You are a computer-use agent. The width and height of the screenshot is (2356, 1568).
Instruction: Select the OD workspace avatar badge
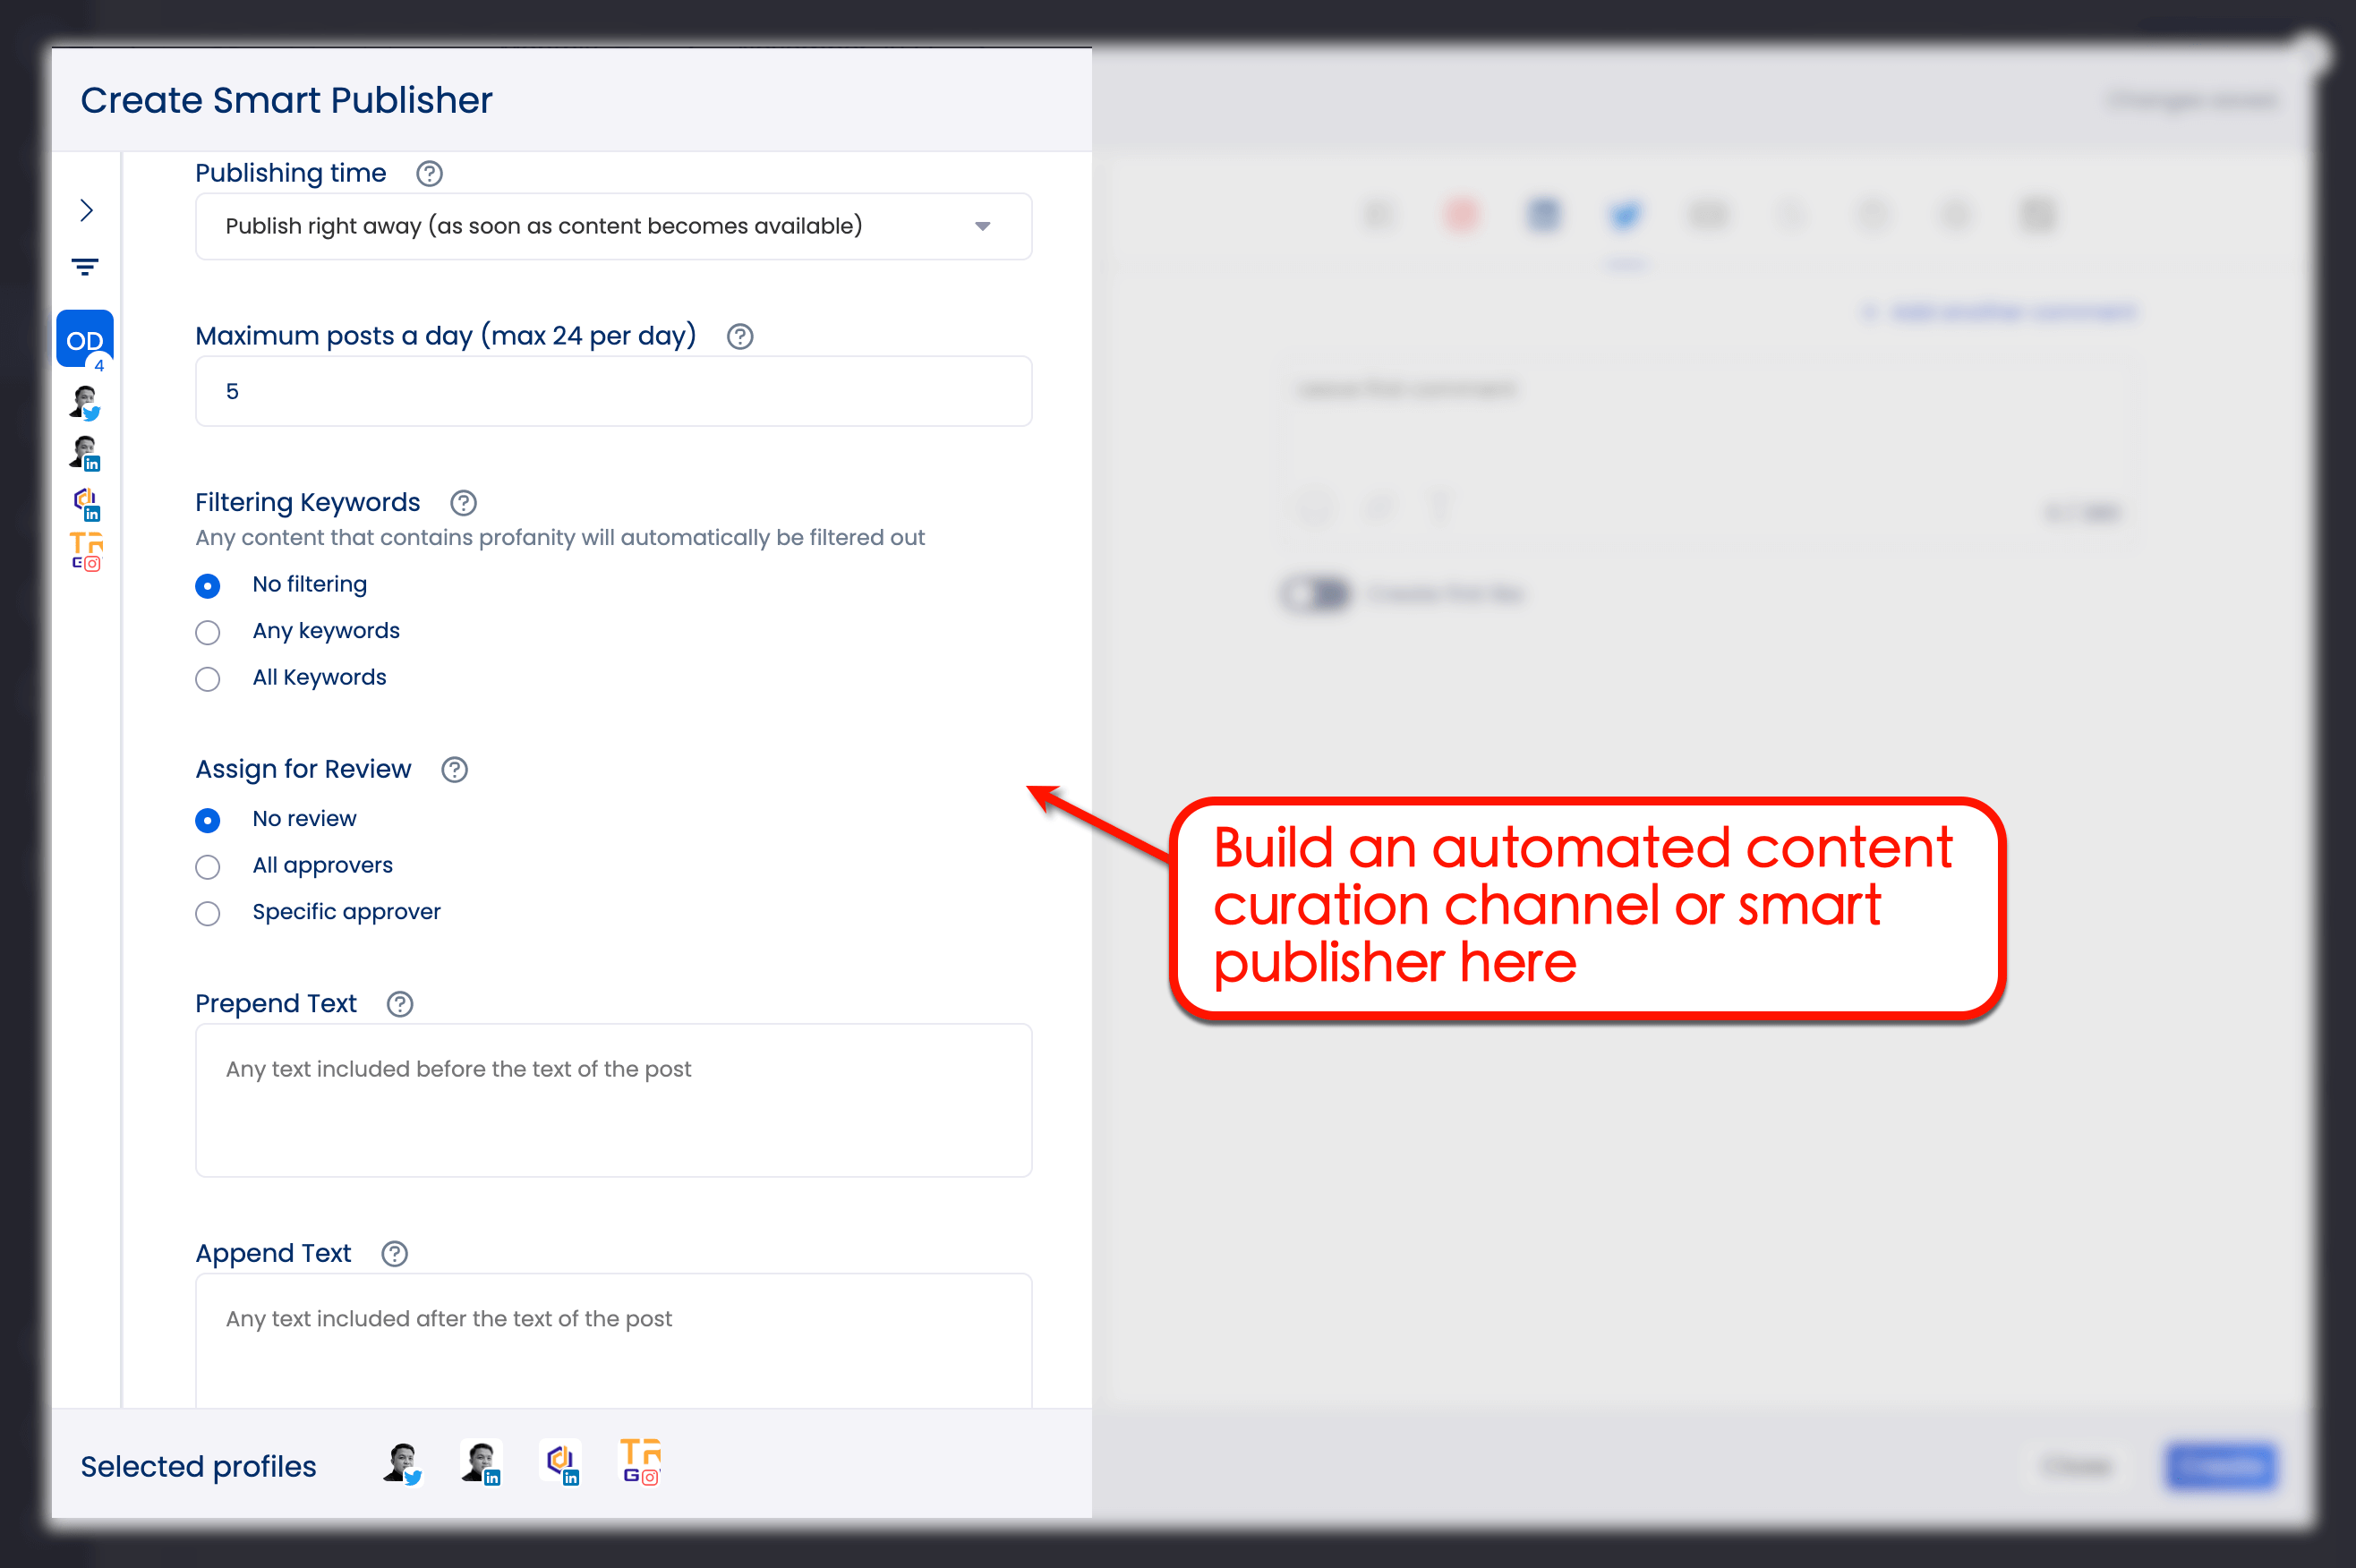[84, 340]
